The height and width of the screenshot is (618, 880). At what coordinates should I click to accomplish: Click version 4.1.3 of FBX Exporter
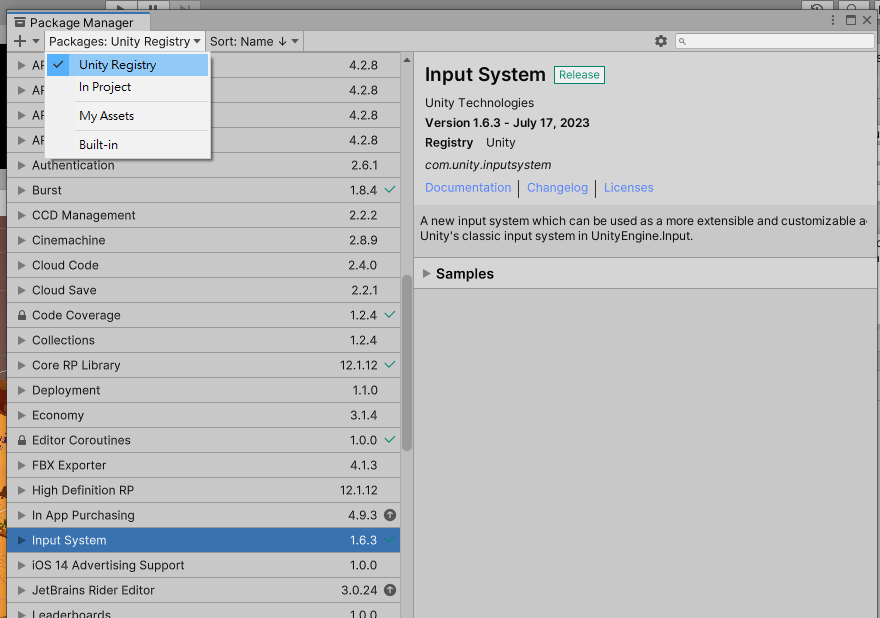[364, 465]
